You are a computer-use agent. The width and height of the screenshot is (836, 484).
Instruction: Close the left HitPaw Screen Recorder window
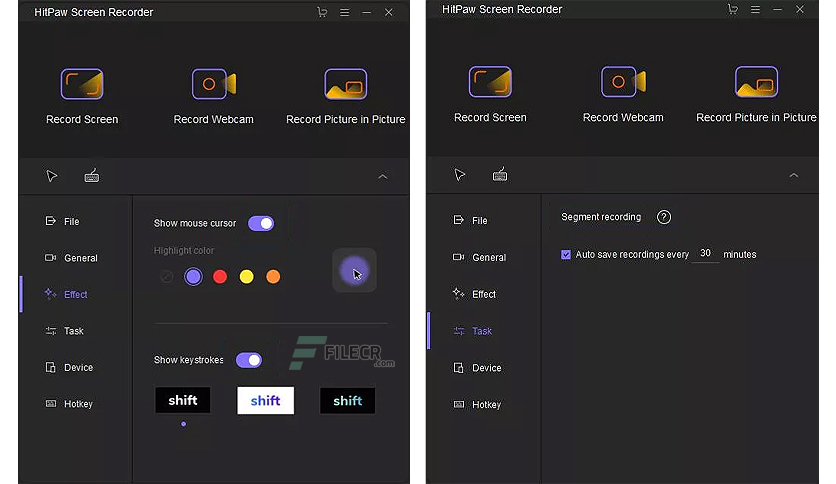click(389, 12)
